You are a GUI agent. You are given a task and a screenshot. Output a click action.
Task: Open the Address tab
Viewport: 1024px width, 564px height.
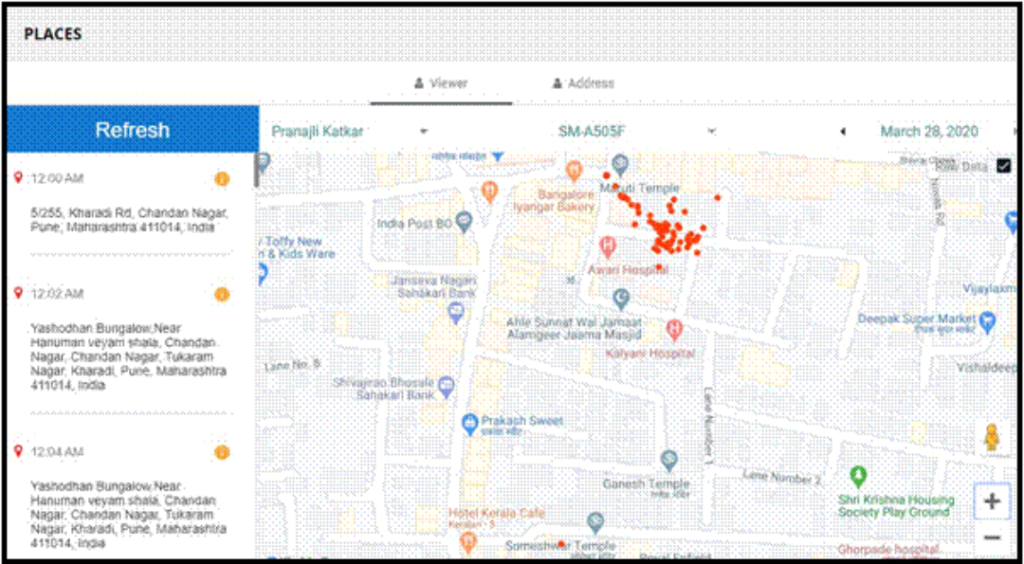[583, 84]
